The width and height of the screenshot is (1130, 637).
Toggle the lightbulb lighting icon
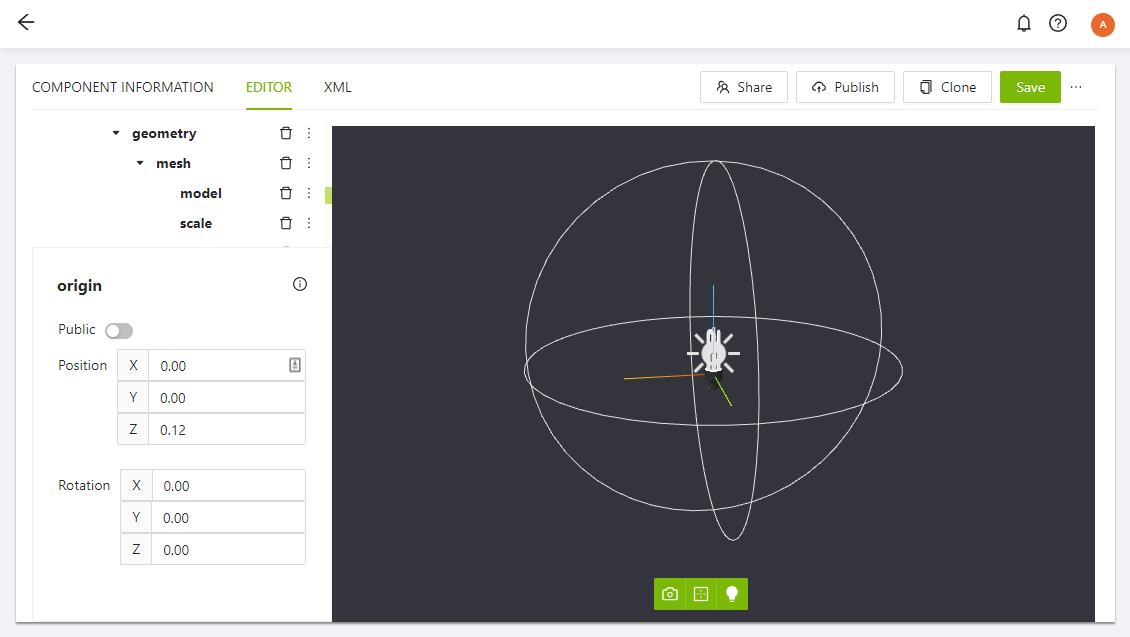coord(731,593)
